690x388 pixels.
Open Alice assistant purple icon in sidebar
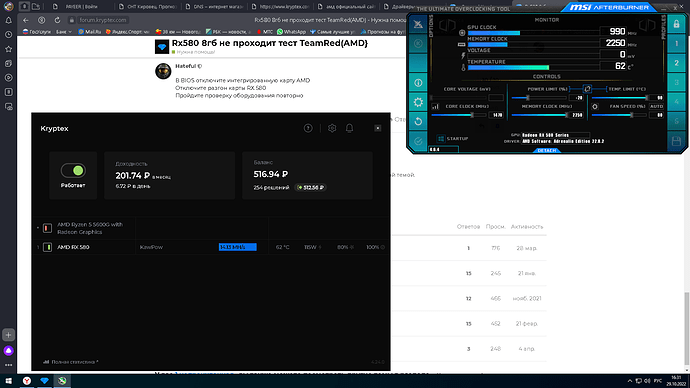(8, 351)
